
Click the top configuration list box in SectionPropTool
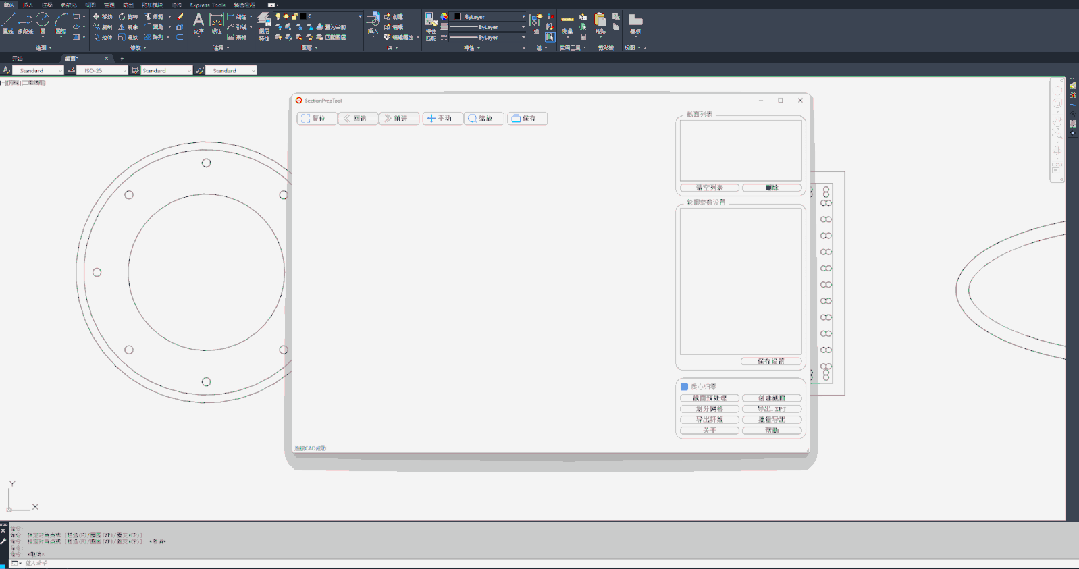pyautogui.click(x=740, y=151)
